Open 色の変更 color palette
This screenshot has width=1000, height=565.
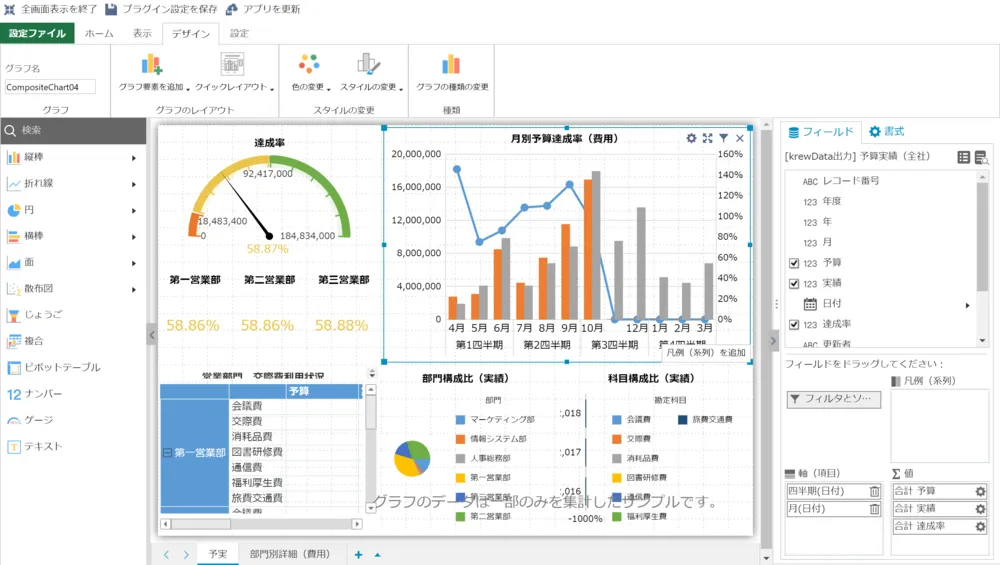pyautogui.click(x=310, y=73)
